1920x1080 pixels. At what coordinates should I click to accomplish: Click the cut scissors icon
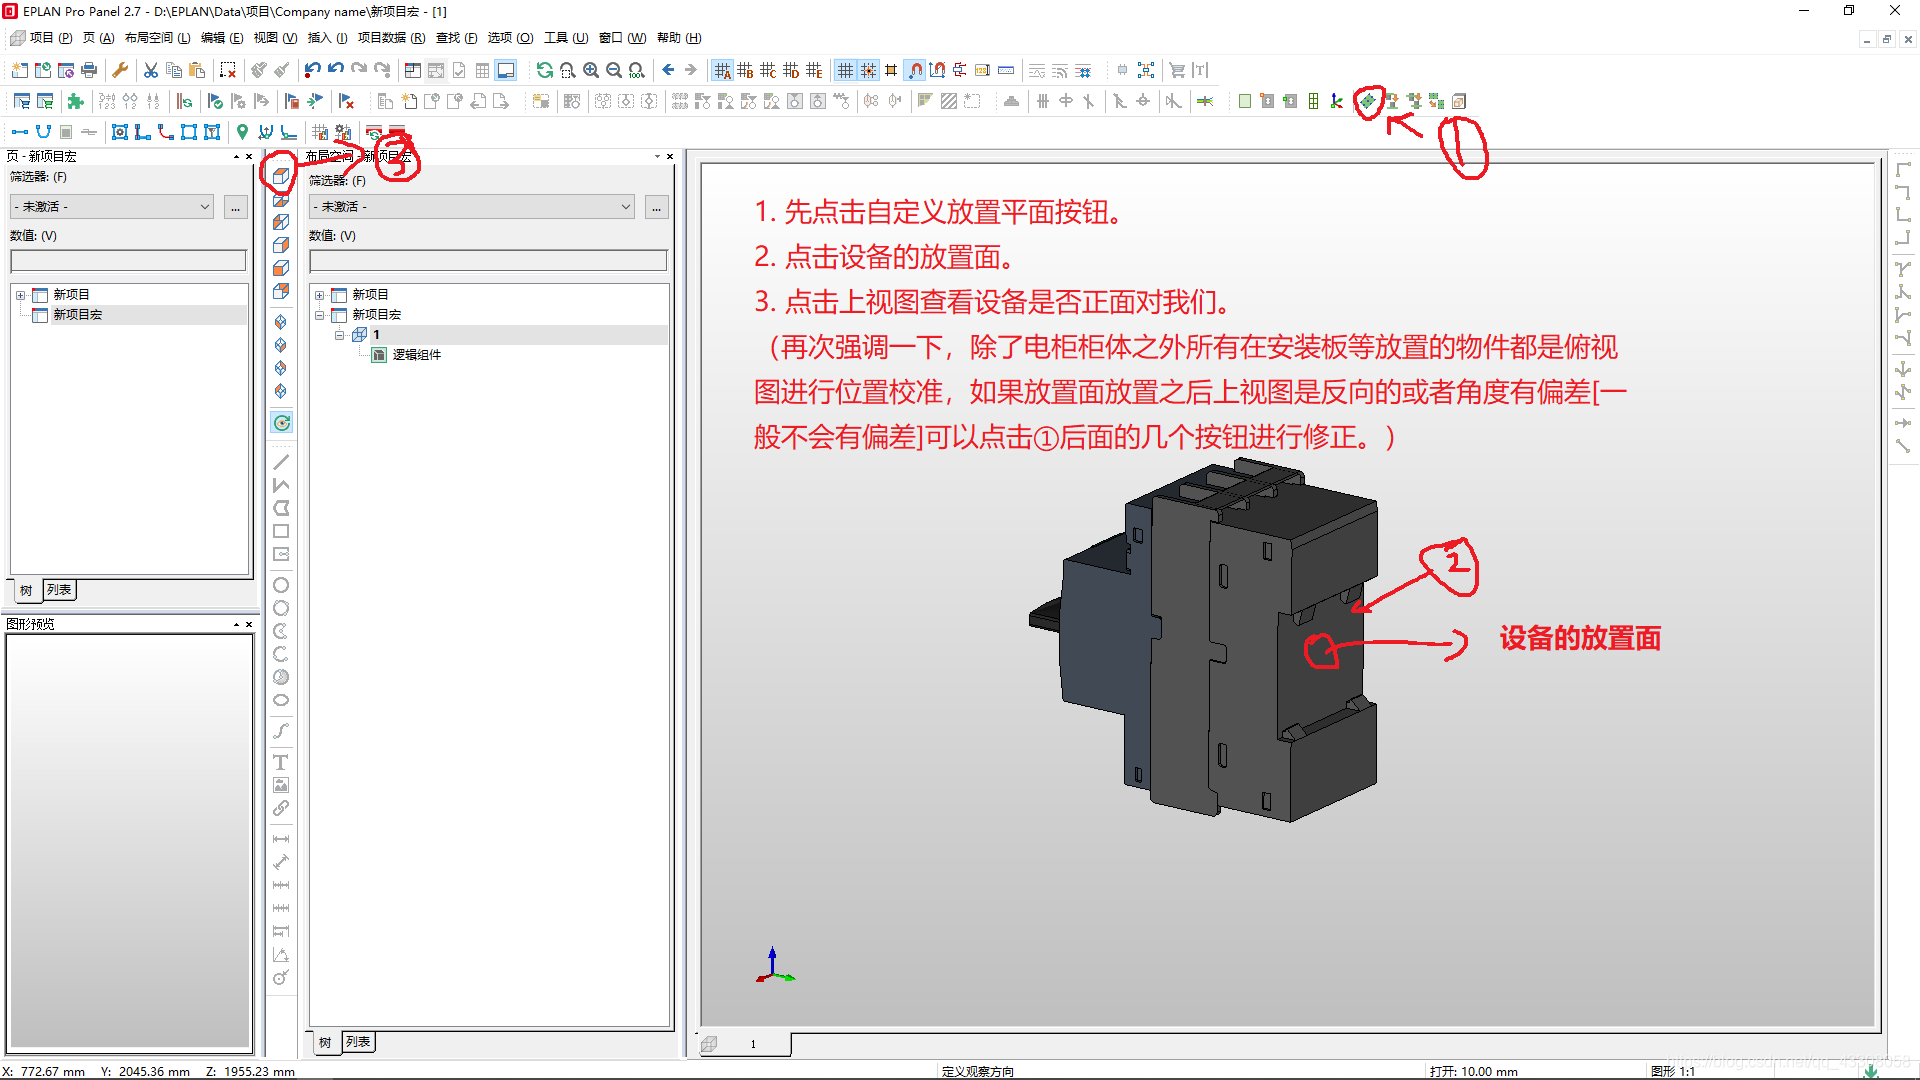click(150, 70)
